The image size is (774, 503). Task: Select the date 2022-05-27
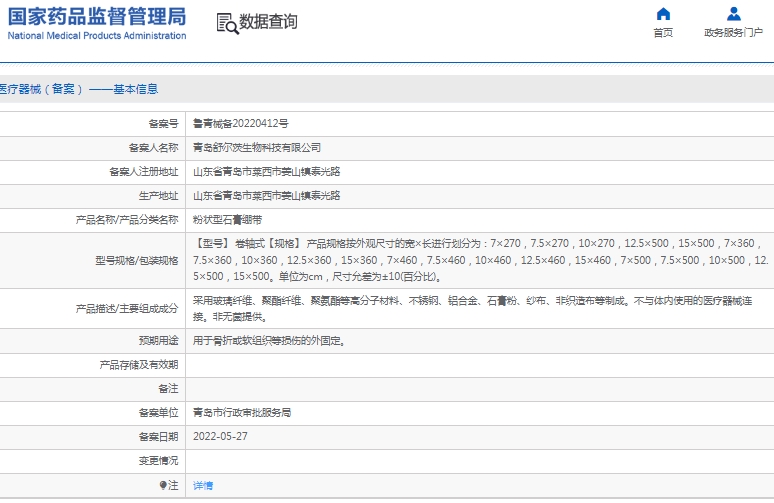(220, 437)
